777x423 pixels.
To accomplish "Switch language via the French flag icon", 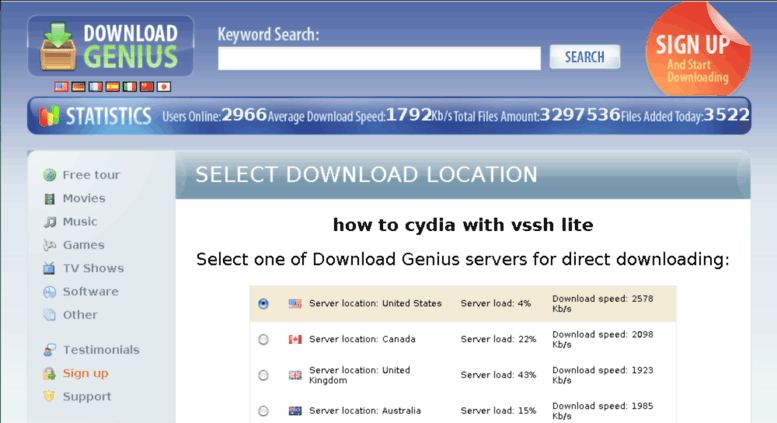I will (95, 87).
